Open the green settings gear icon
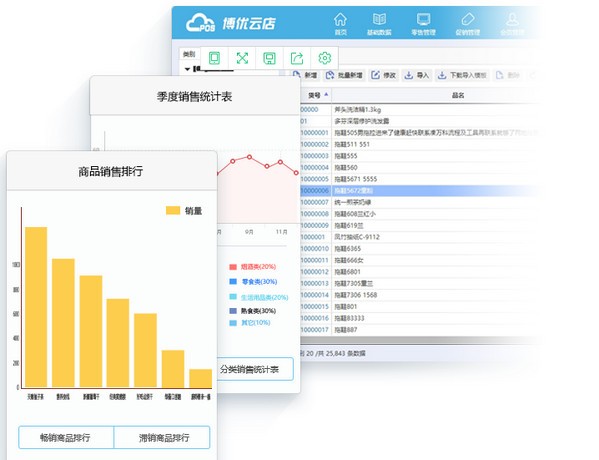 (324, 58)
